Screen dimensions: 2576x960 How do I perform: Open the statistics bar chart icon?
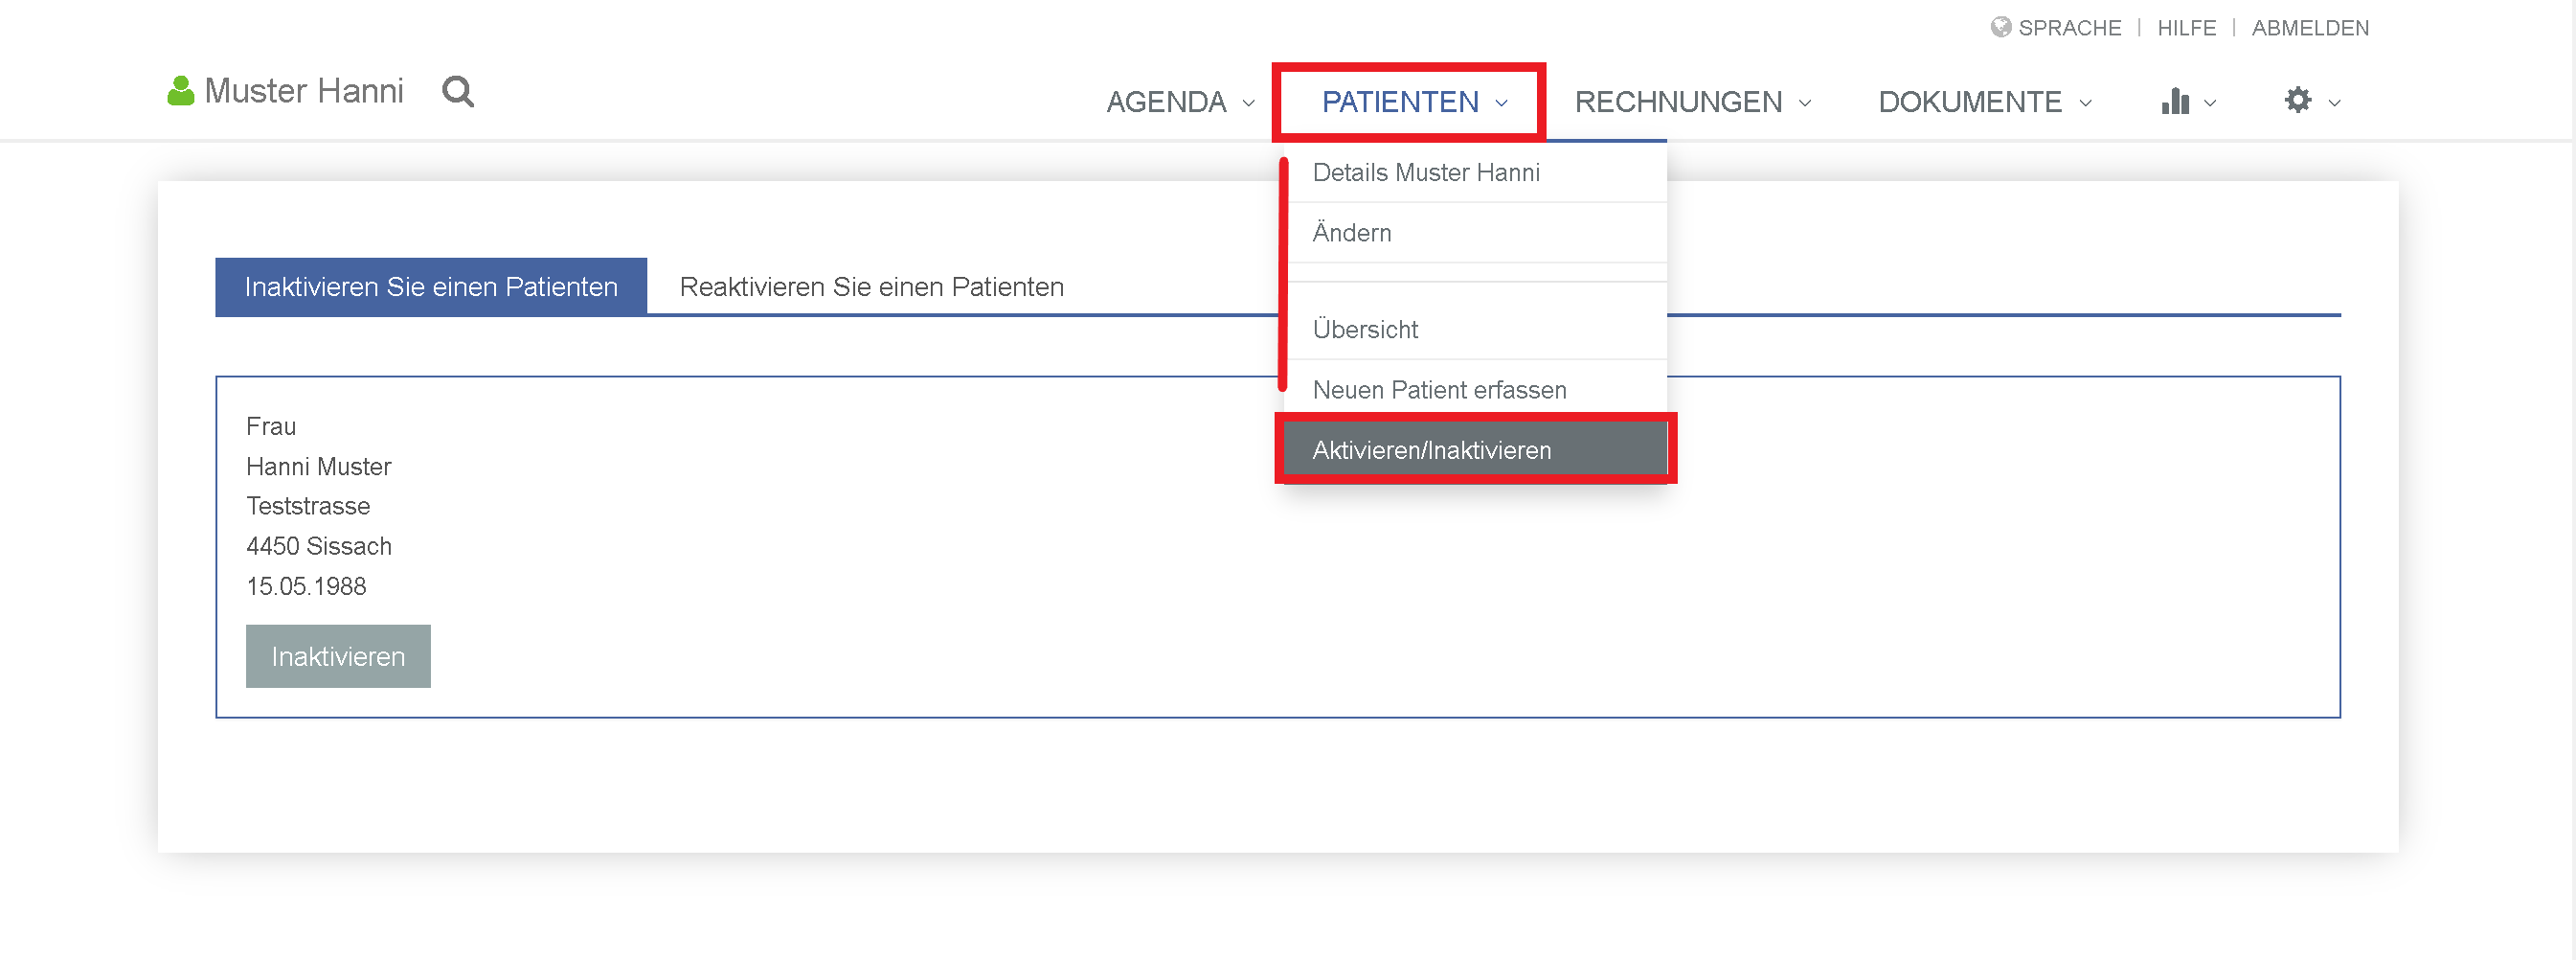pyautogui.click(x=2175, y=101)
